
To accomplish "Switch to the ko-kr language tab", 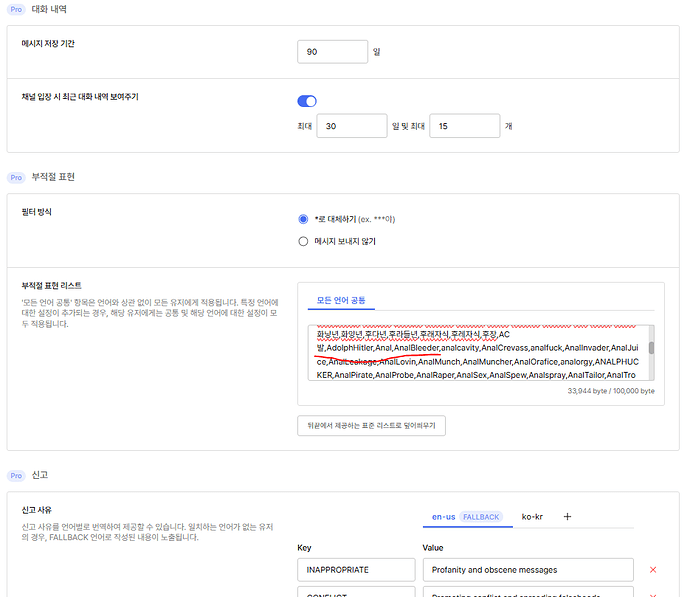I will click(x=532, y=517).
